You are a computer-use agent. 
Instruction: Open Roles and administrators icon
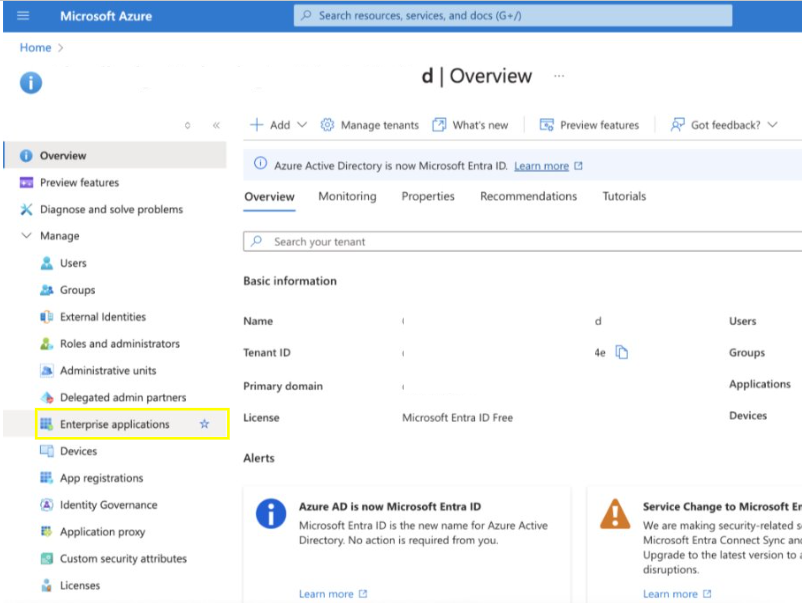pyautogui.click(x=47, y=344)
